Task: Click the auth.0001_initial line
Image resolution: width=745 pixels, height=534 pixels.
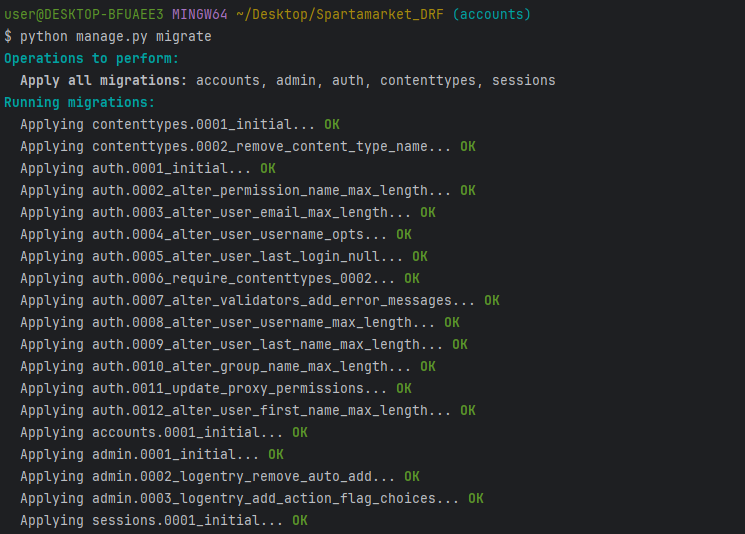Action: (148, 169)
